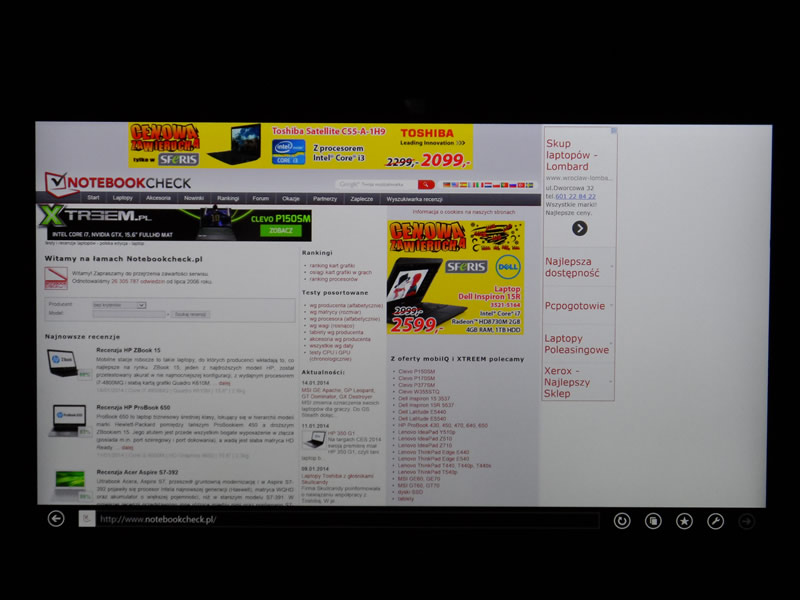Screen dimensions: 800x600
Task: Click the dimmed forward arrow icon
Action: pos(746,521)
